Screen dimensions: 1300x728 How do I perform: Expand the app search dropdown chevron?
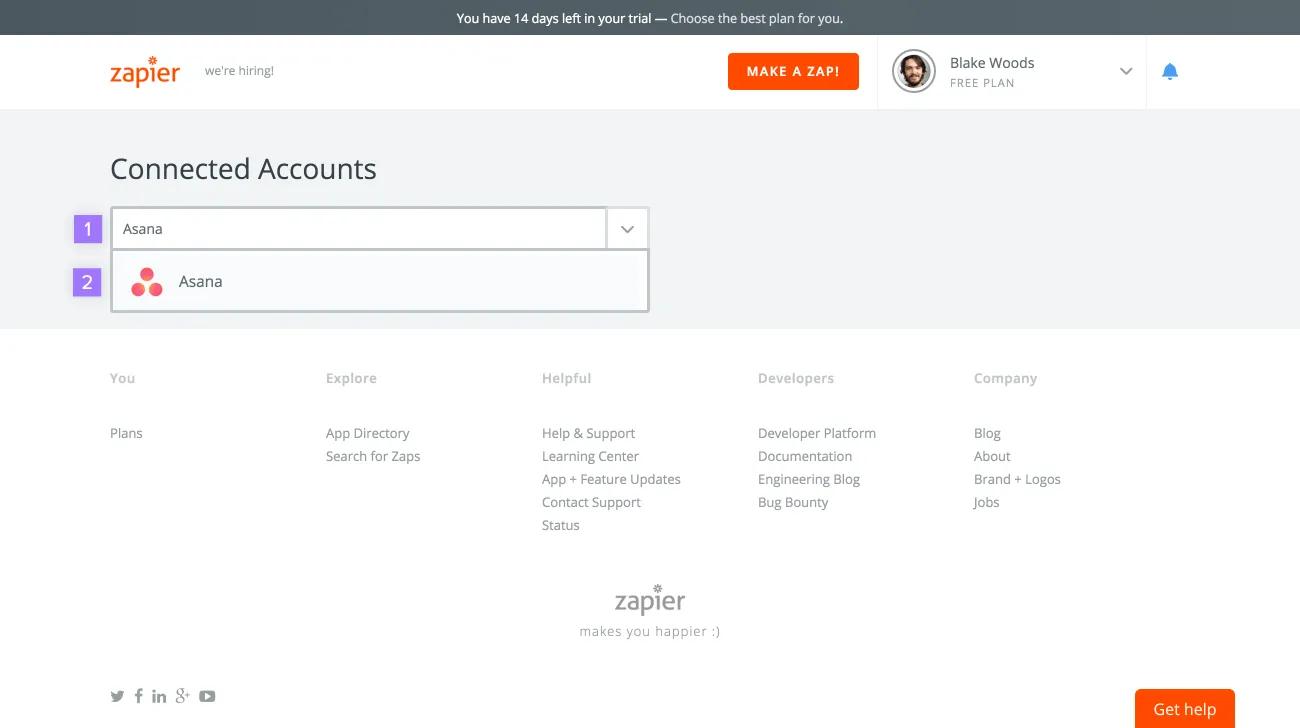click(x=627, y=228)
